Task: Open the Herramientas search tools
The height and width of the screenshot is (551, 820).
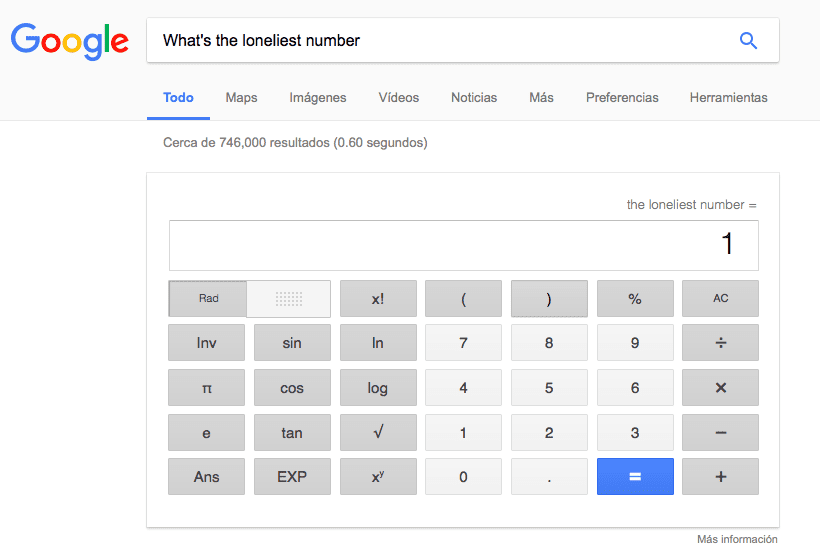Action: point(728,98)
